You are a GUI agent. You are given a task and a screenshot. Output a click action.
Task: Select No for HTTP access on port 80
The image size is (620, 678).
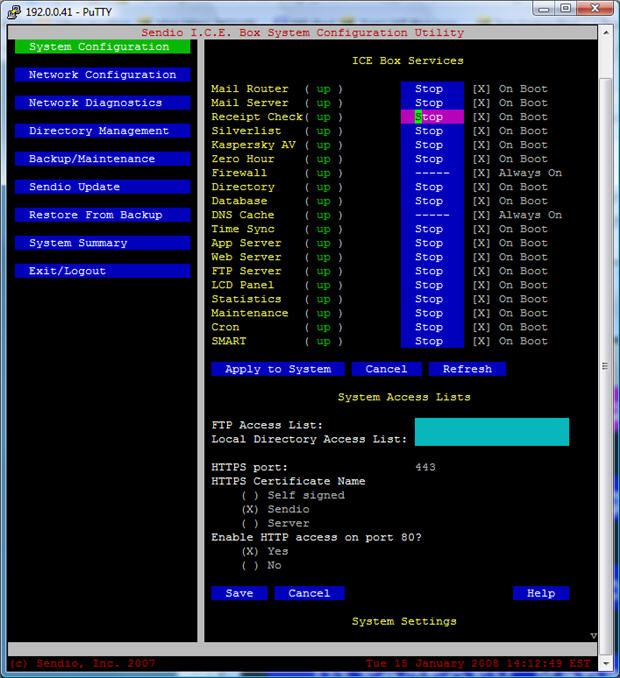[x=250, y=565]
